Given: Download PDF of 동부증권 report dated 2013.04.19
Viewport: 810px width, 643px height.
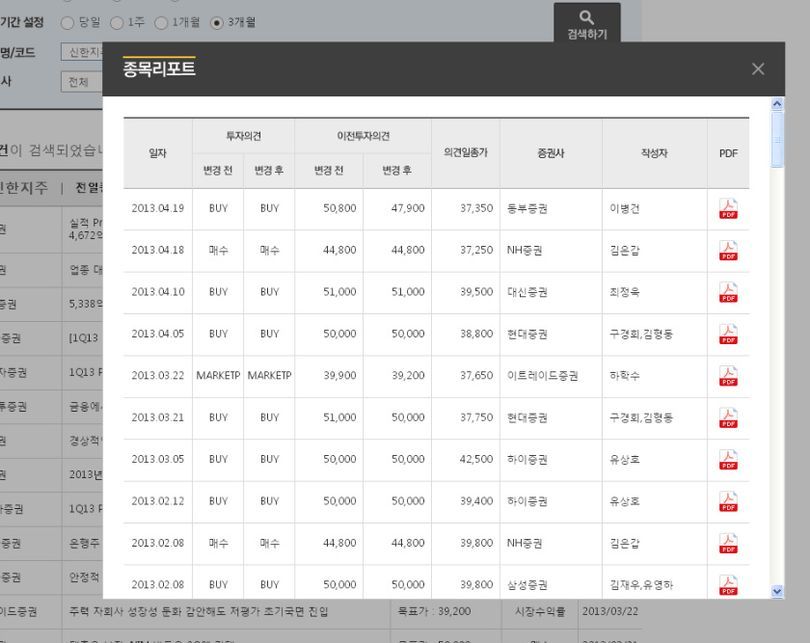Looking at the screenshot, I should click(728, 209).
